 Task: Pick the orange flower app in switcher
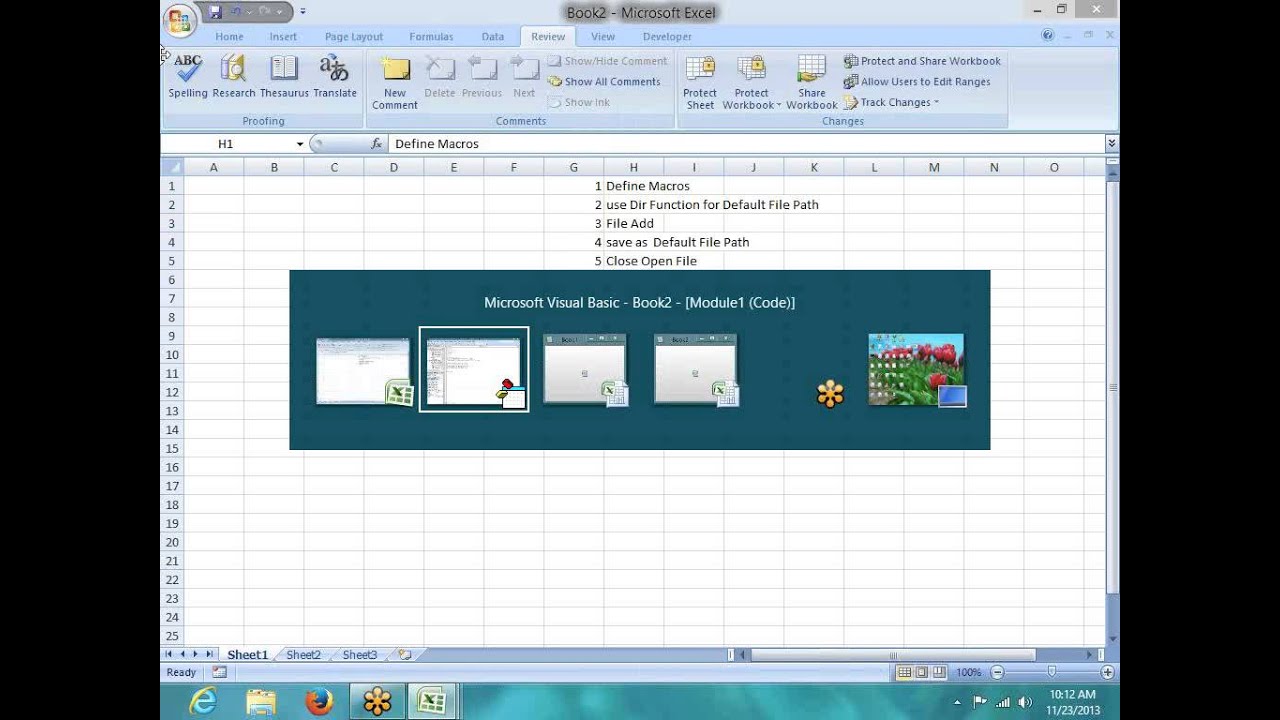830,394
